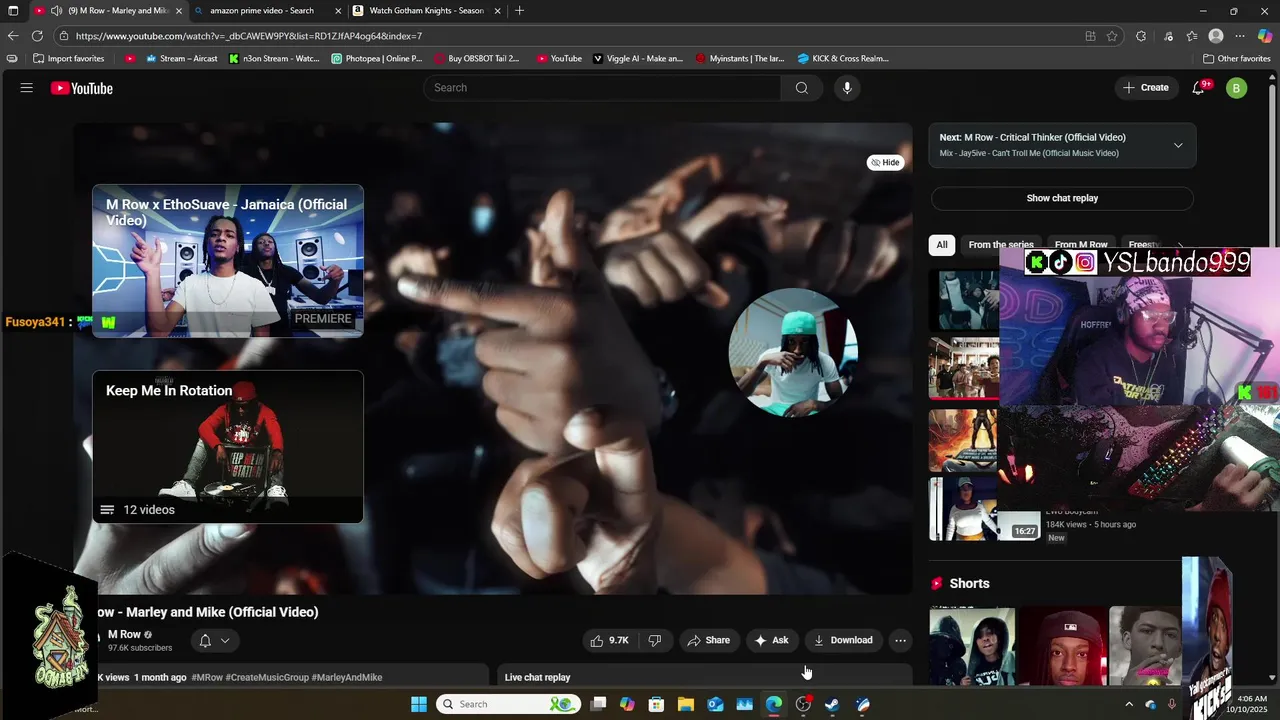Click the YouTube search magnifier button
The width and height of the screenshot is (1280, 720).
click(801, 88)
